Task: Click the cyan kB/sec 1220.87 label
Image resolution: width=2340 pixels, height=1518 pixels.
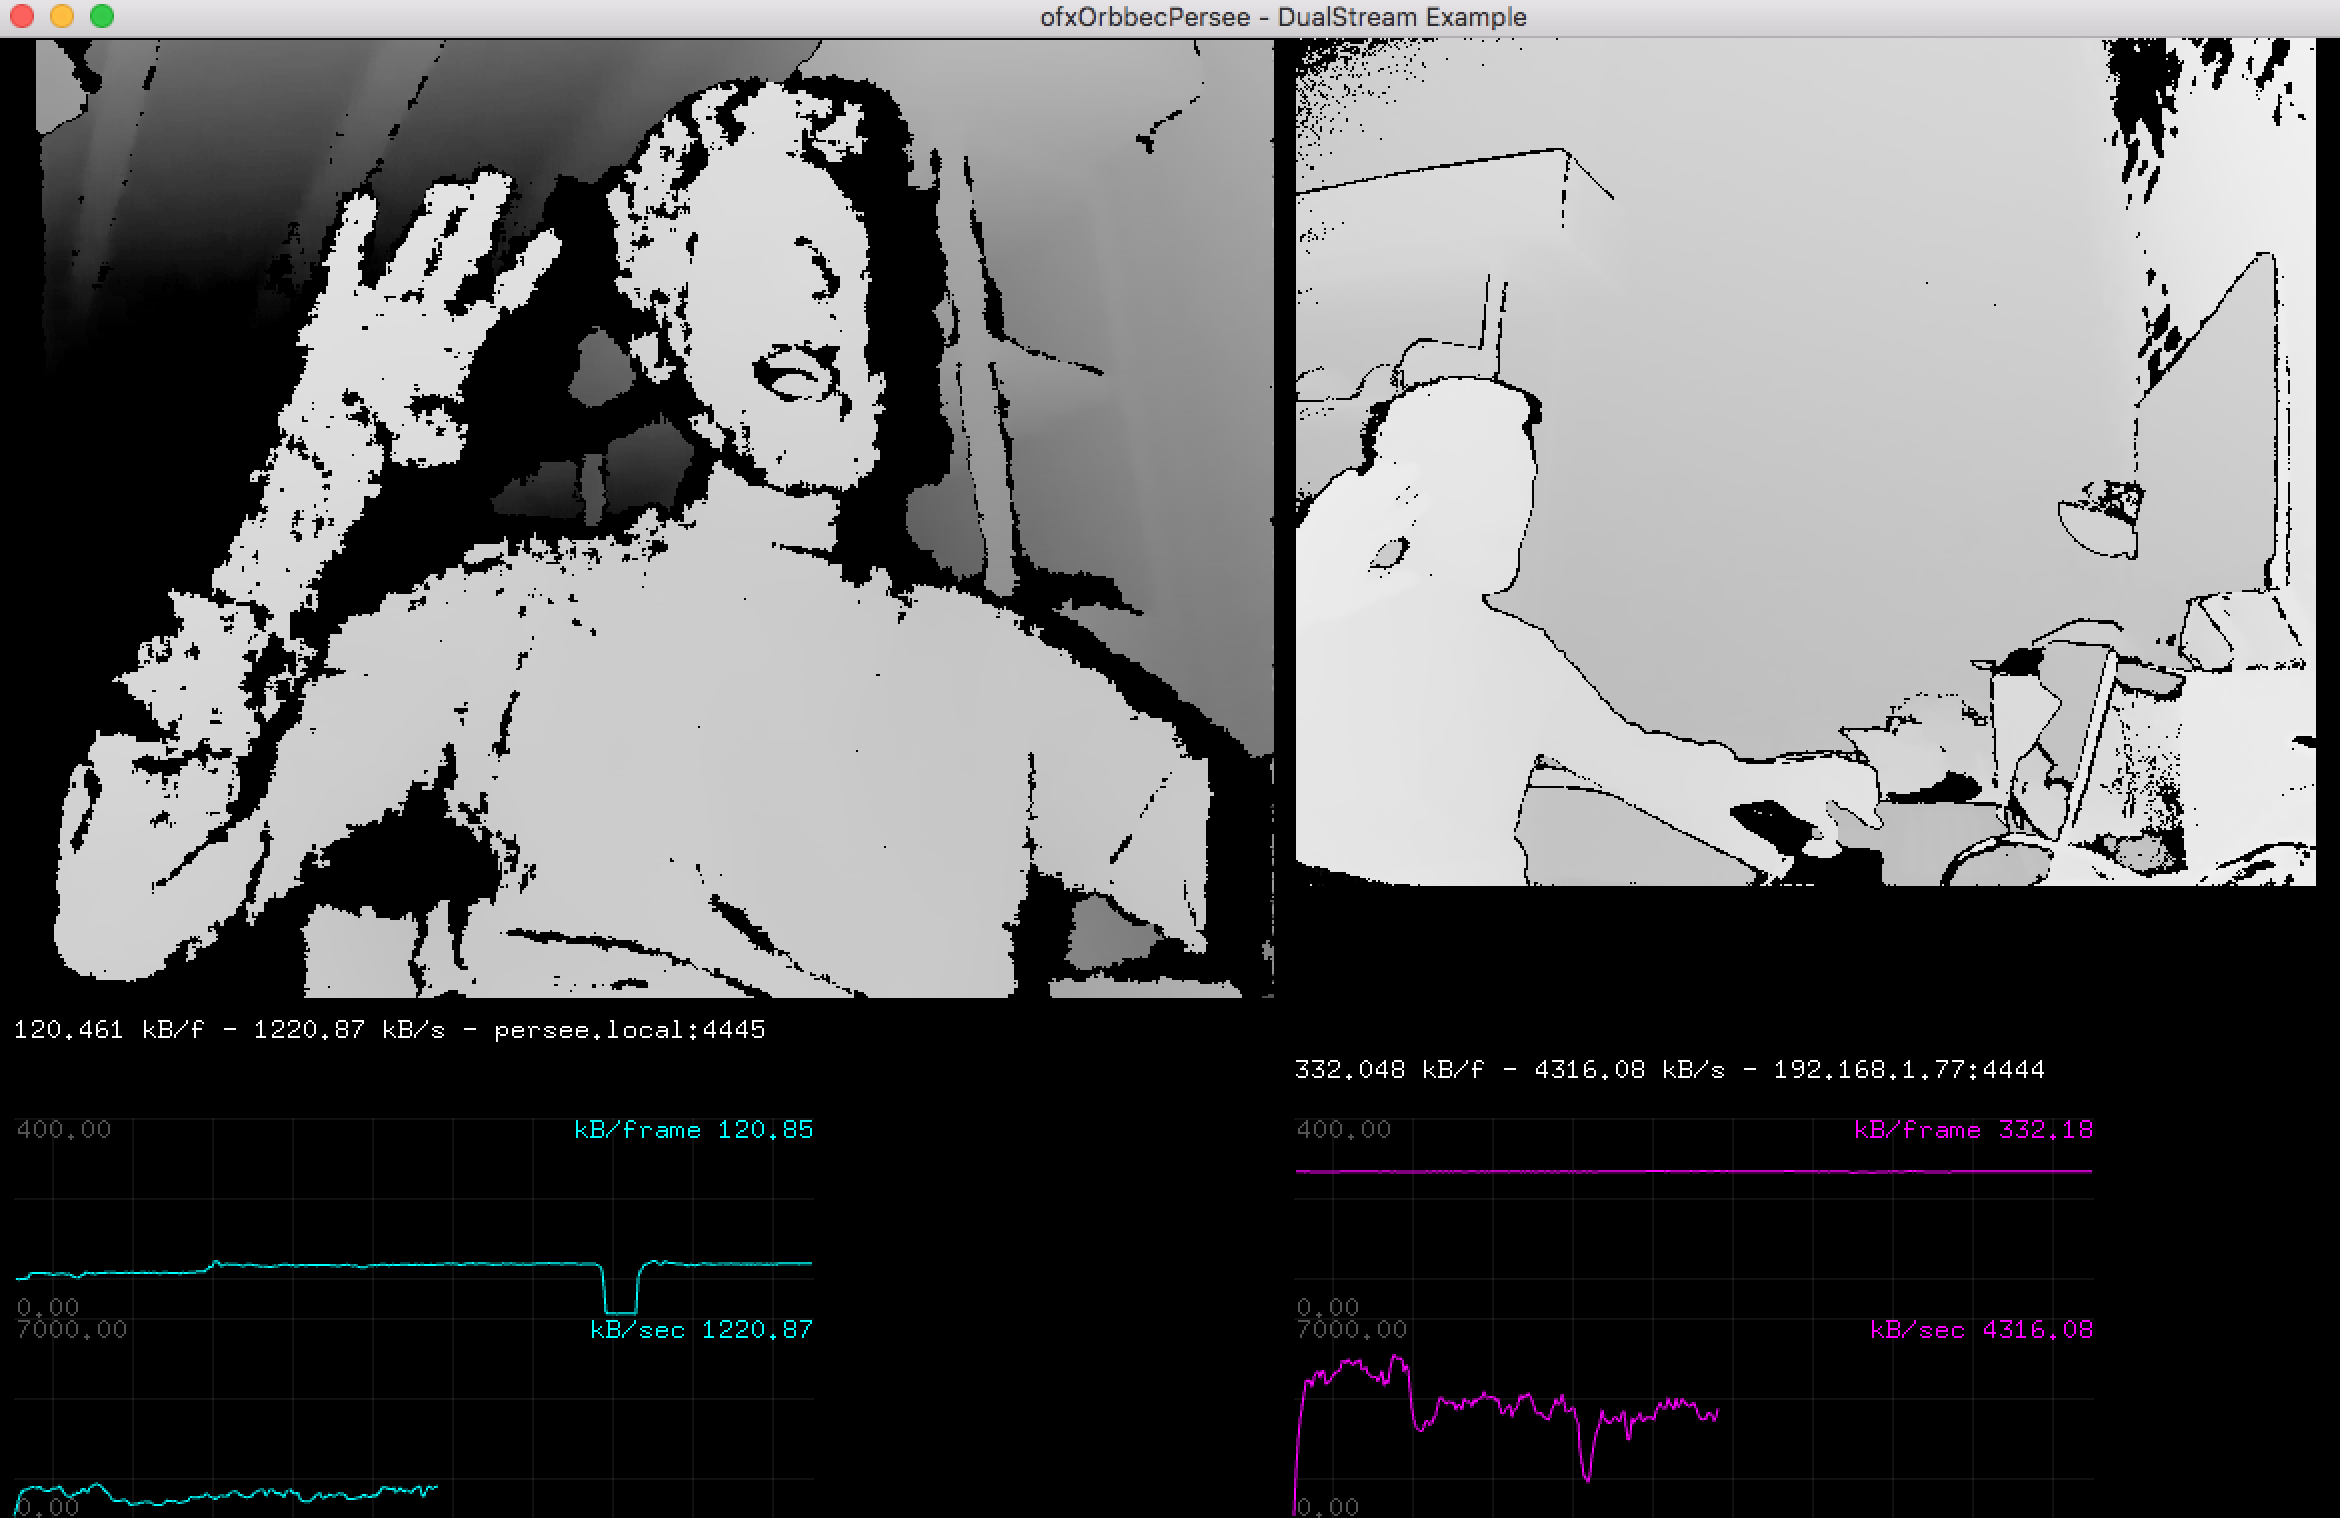Action: [x=701, y=1330]
